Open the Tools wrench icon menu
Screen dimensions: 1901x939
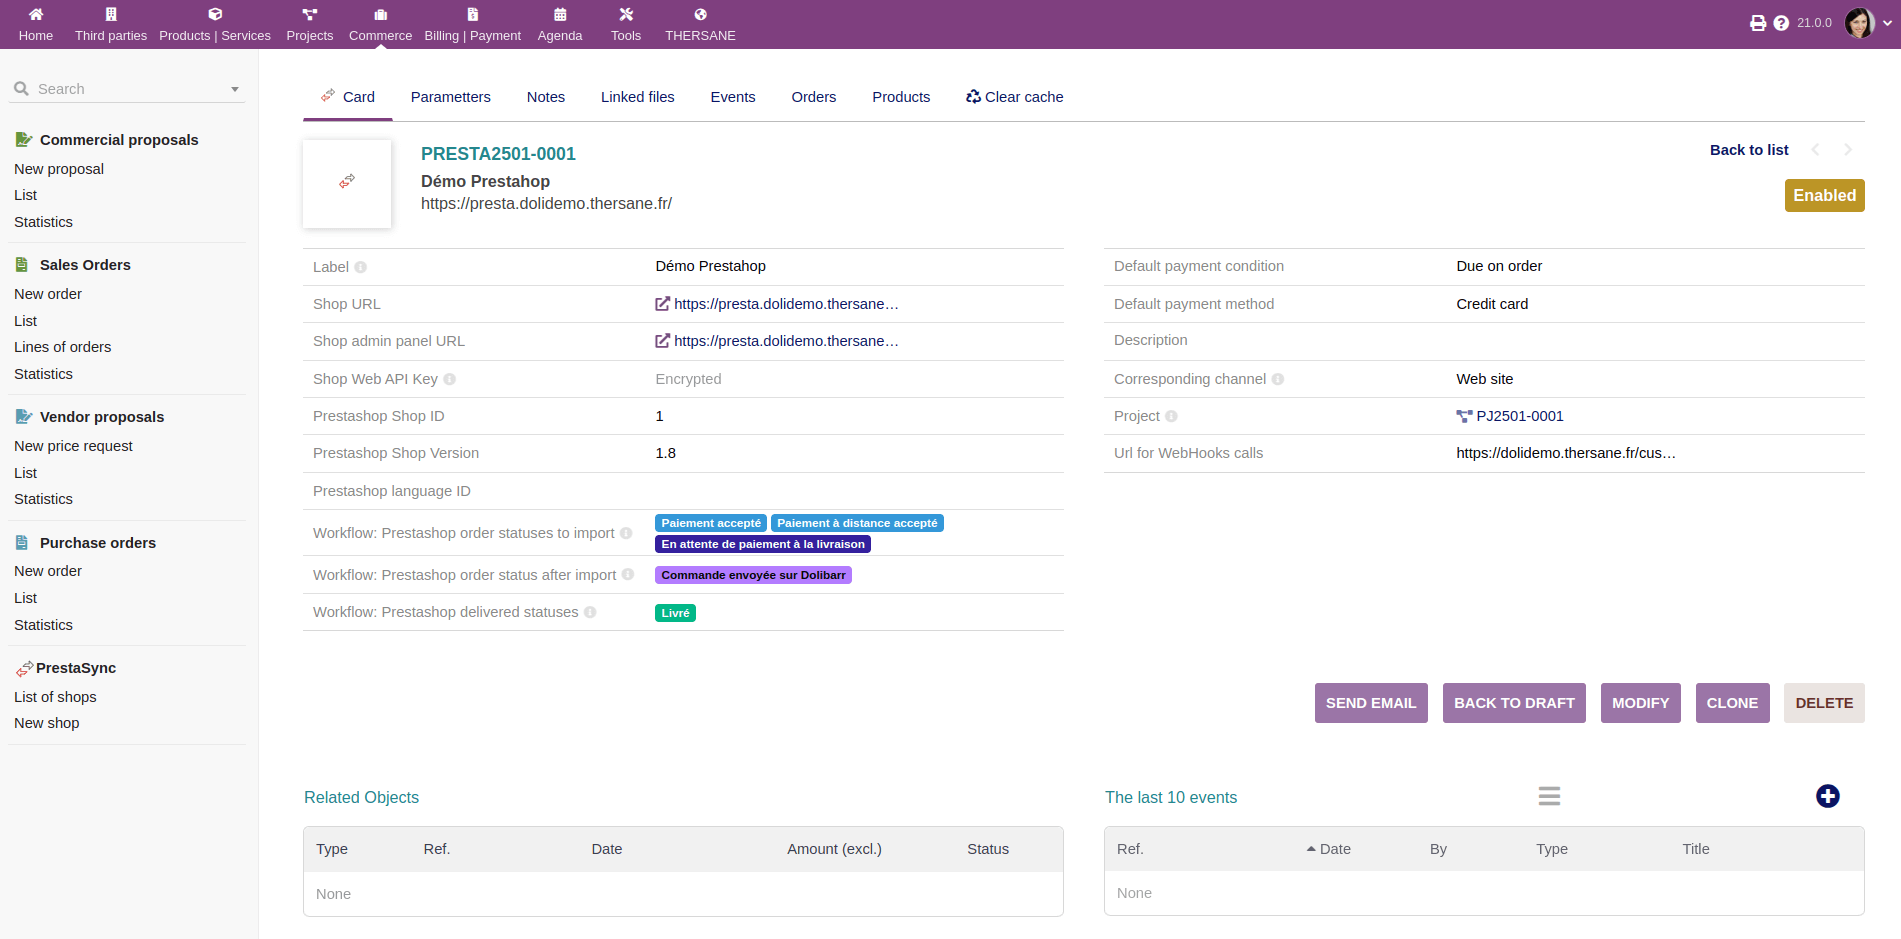click(x=626, y=15)
